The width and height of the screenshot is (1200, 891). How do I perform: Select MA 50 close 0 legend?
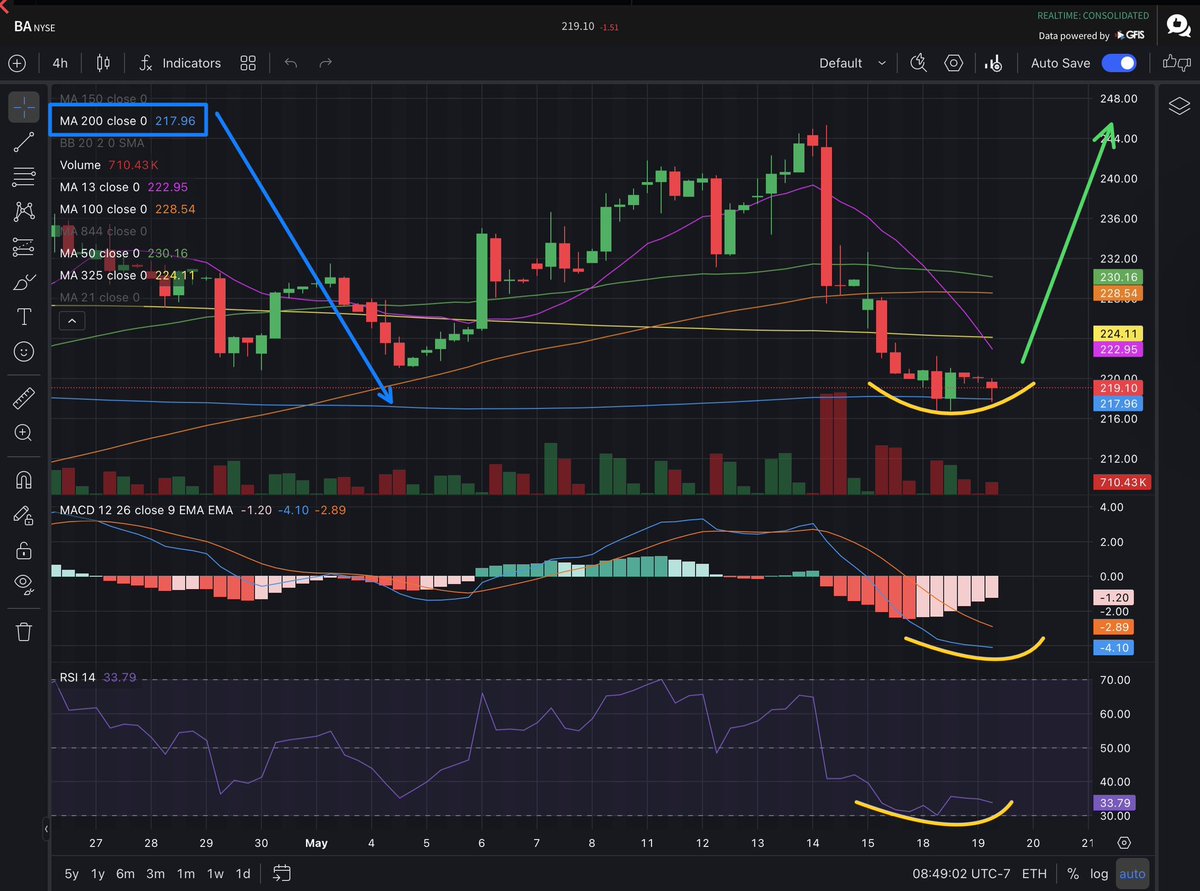pyautogui.click(x=123, y=253)
